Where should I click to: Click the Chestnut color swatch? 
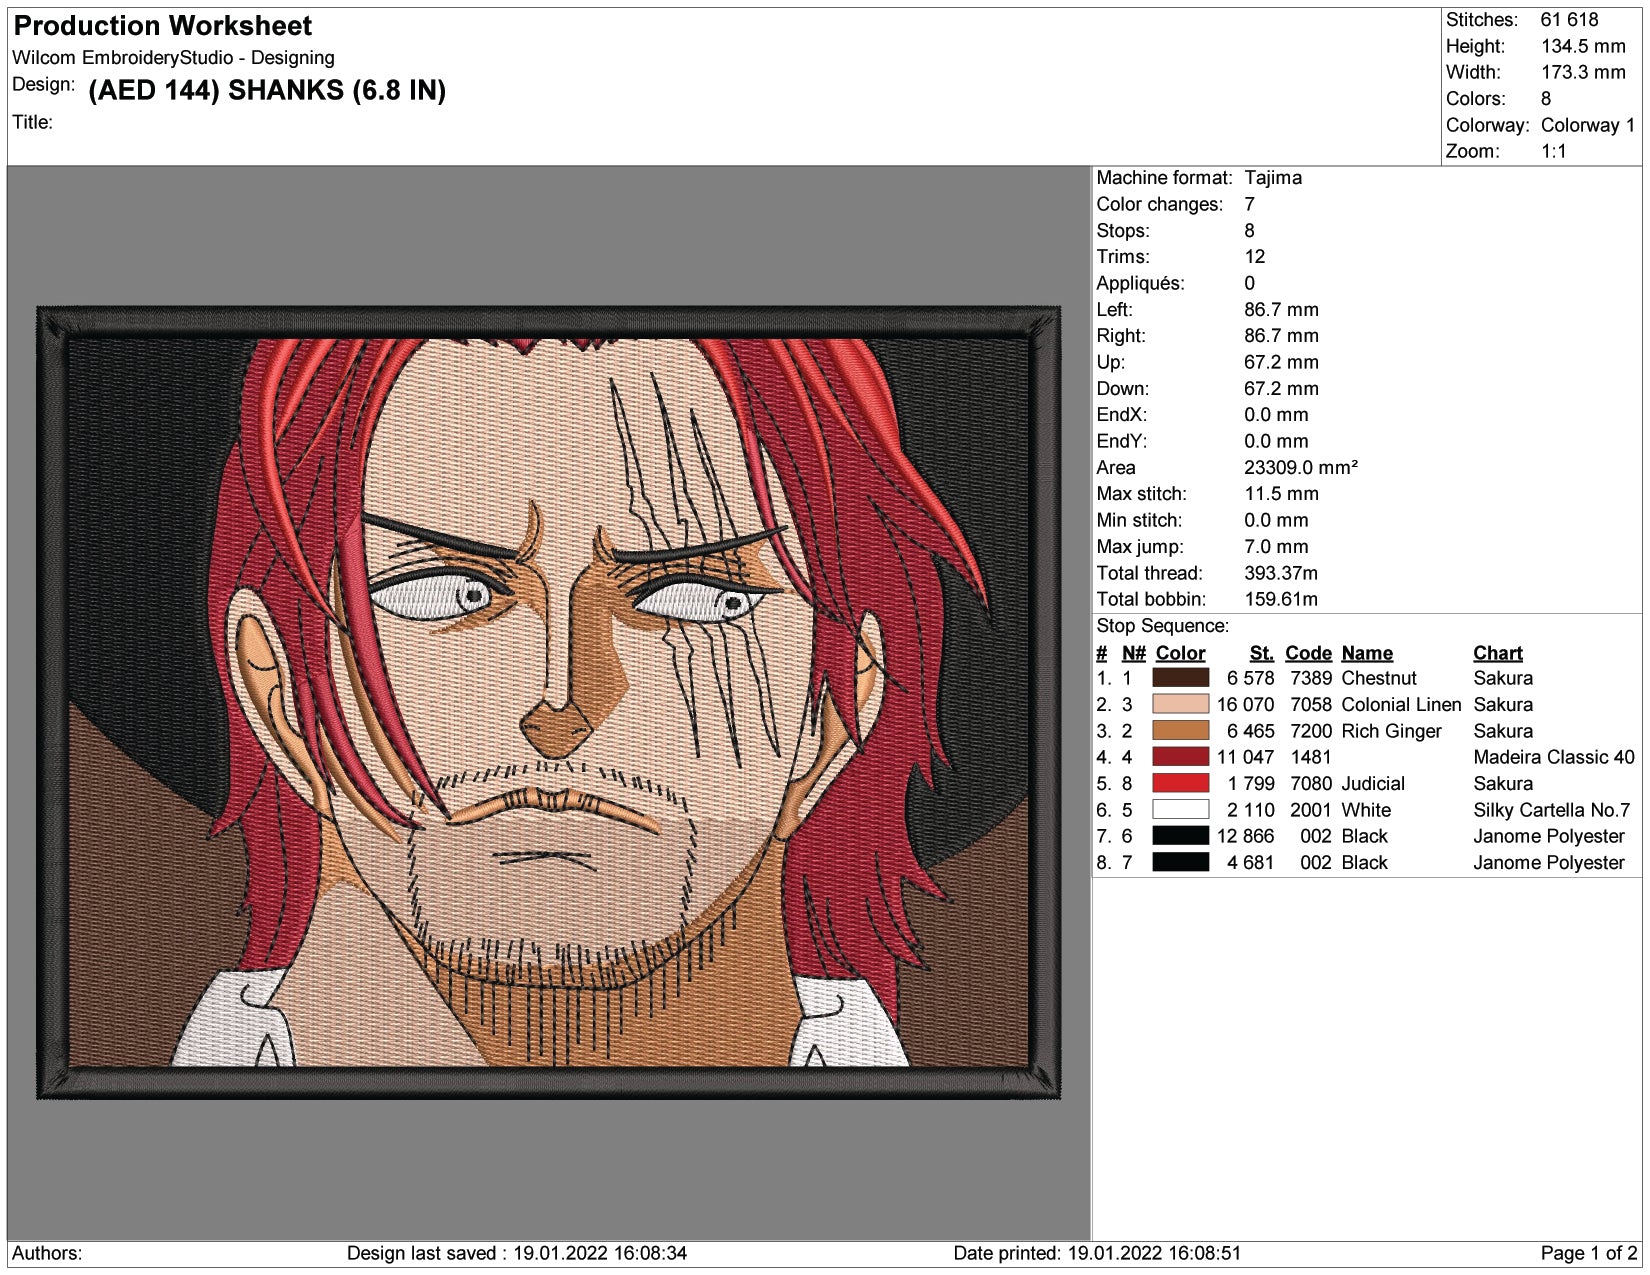coord(1180,678)
